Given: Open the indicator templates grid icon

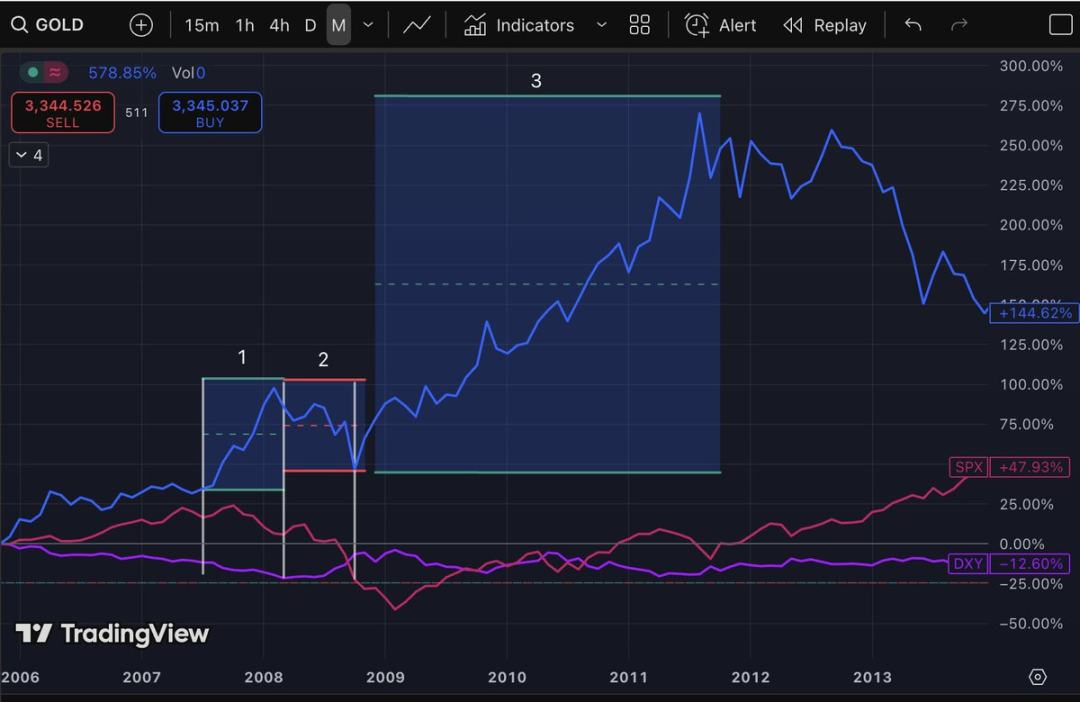Looking at the screenshot, I should [640, 25].
